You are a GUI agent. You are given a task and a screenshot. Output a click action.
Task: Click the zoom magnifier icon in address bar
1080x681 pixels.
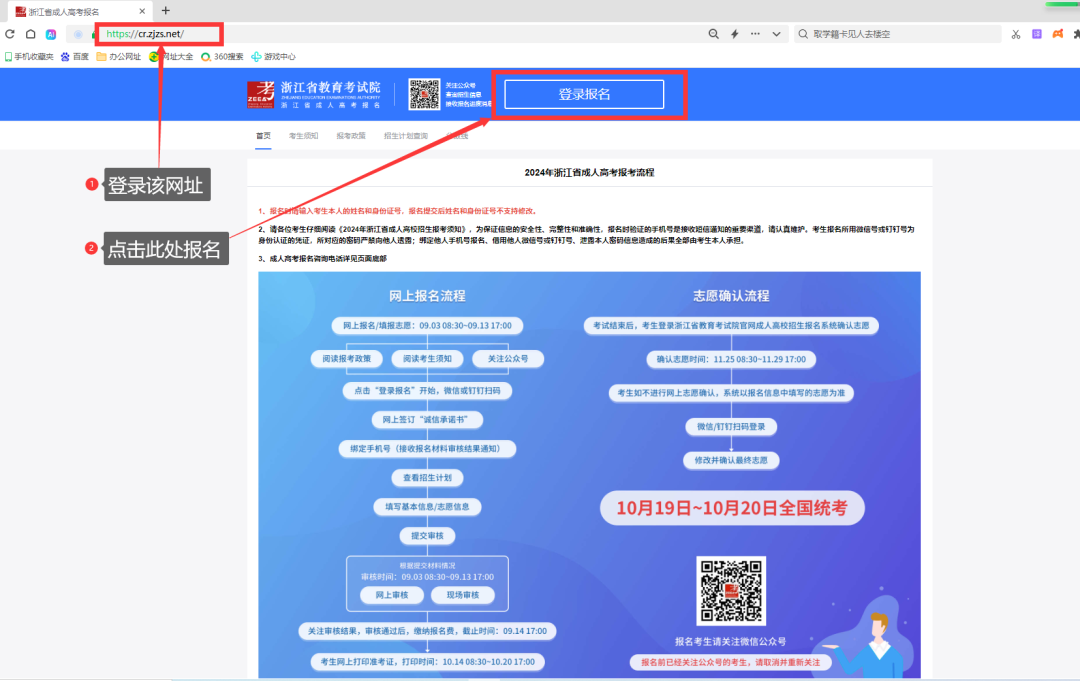click(x=713, y=34)
